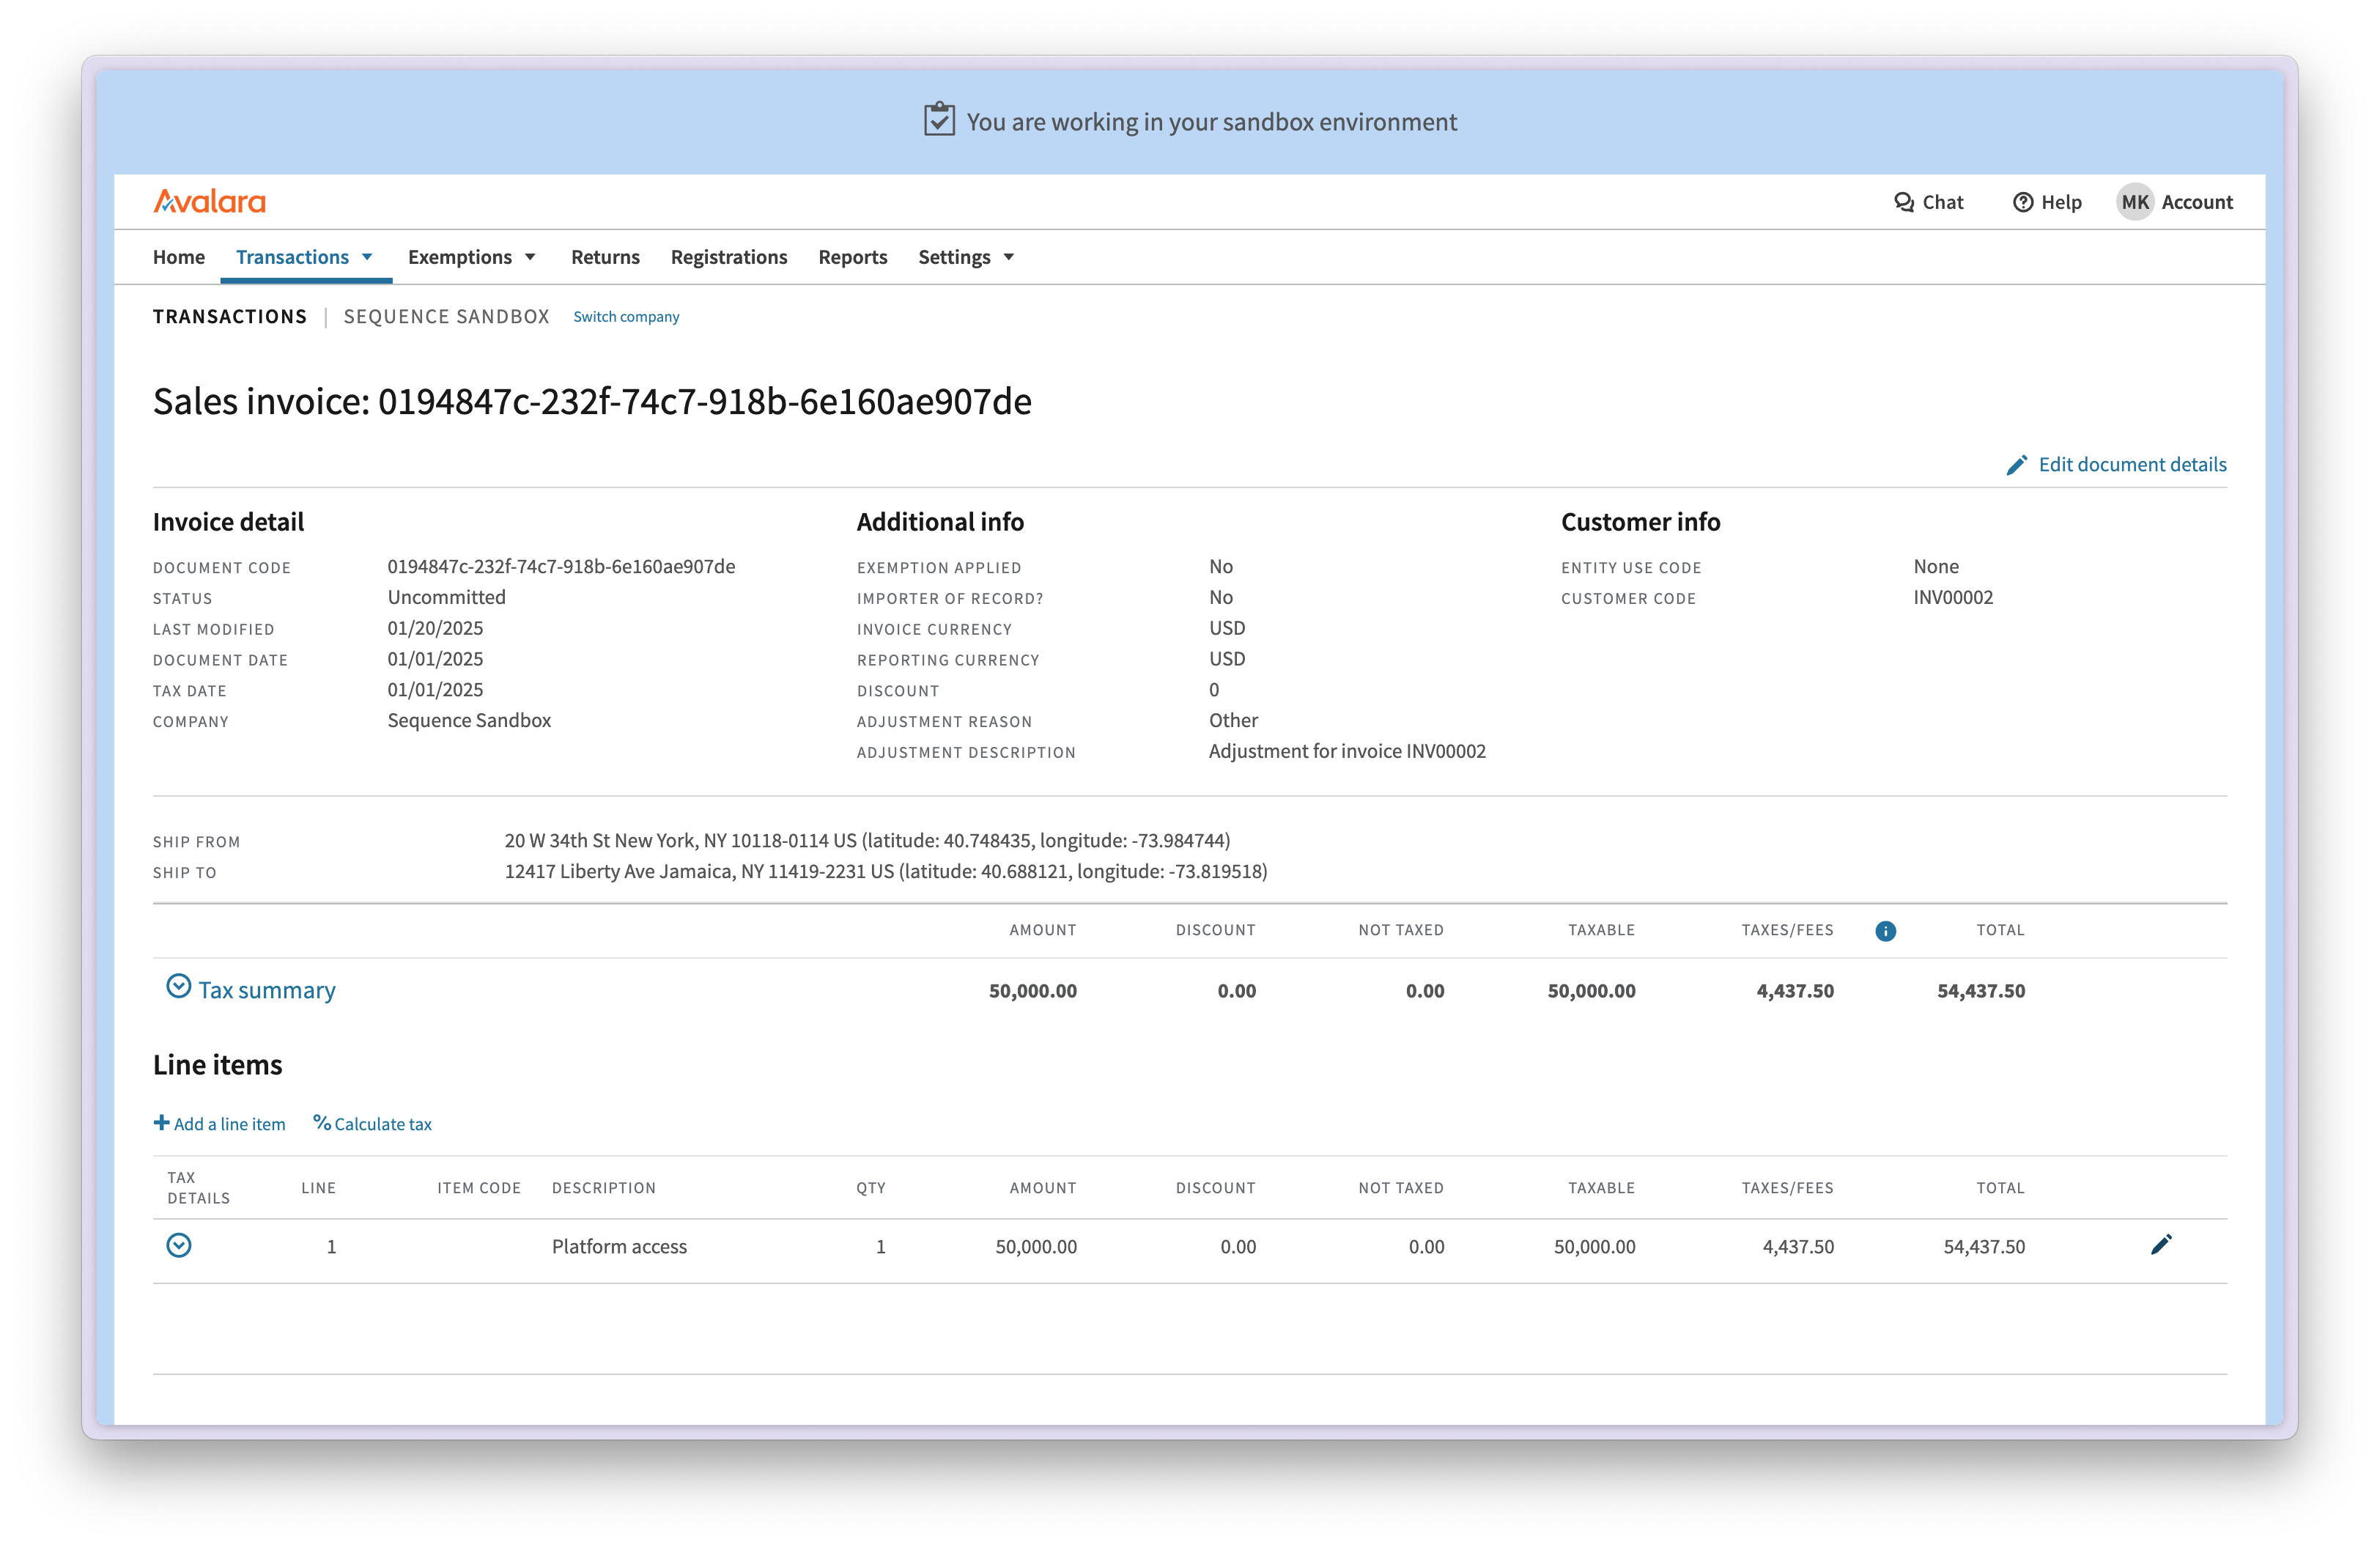Click the plus icon to add a line item
The image size is (2380, 1548).
pos(162,1123)
